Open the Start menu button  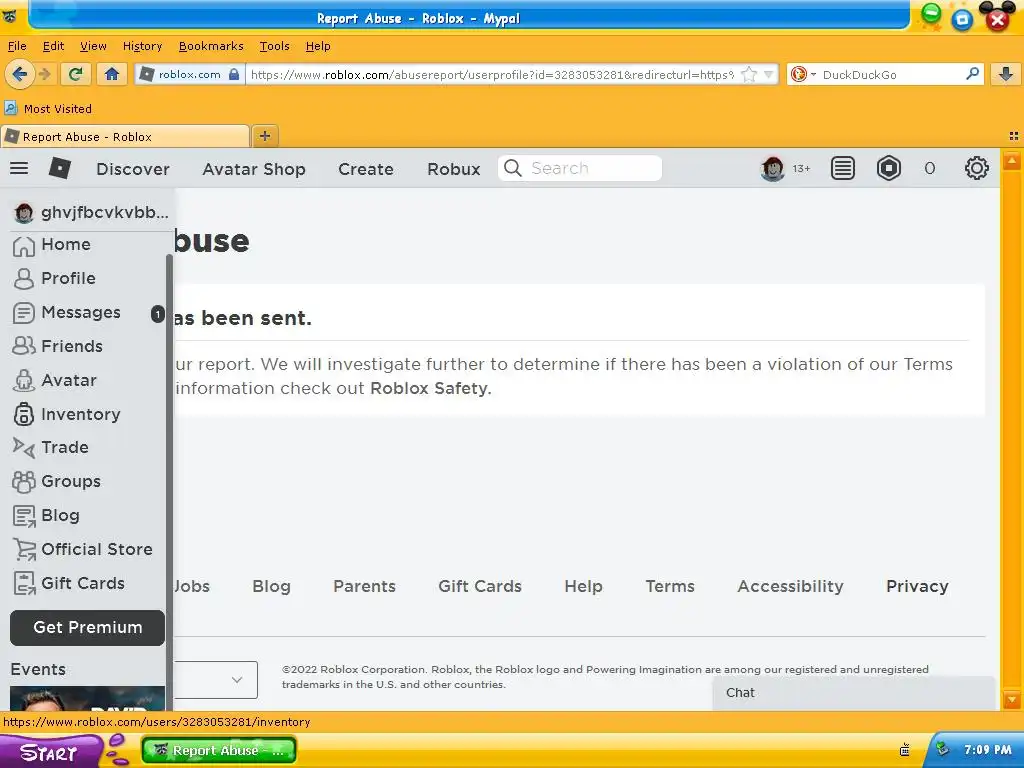[51, 752]
